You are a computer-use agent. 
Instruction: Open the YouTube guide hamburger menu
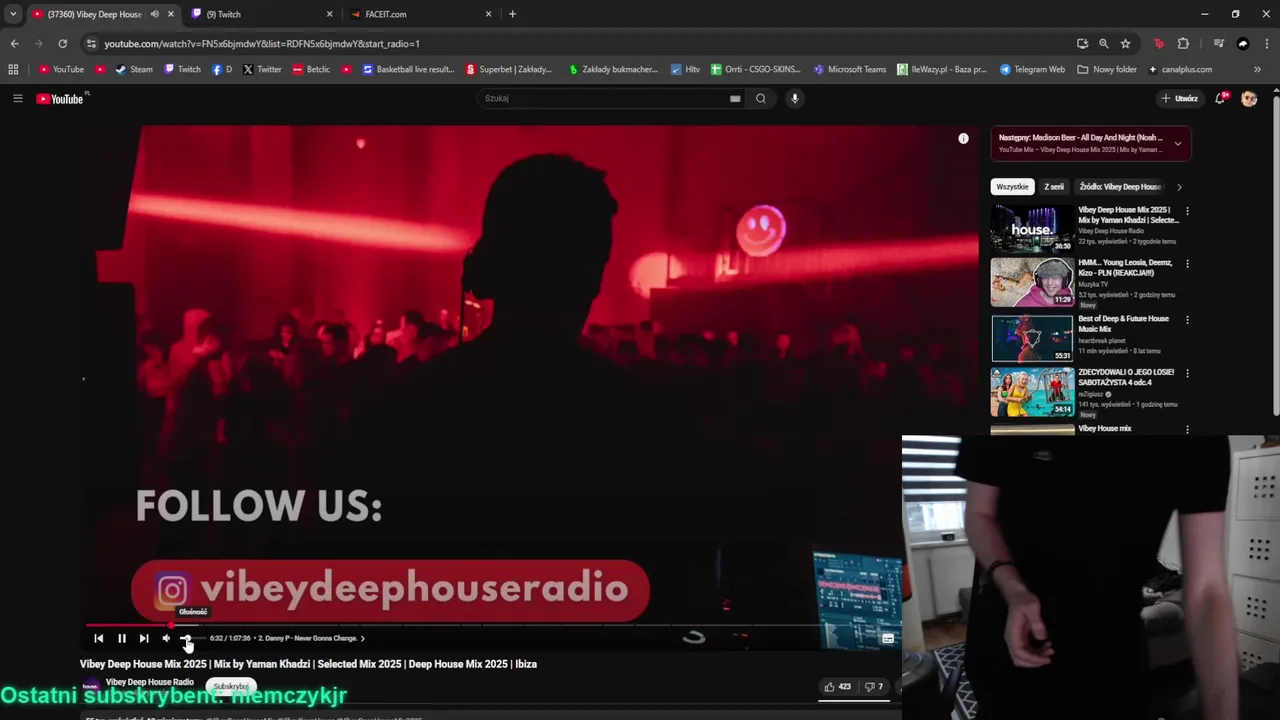(17, 98)
